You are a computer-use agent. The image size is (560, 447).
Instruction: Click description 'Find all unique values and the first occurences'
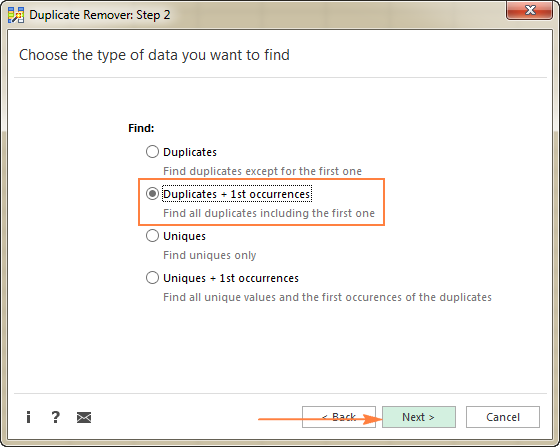[x=327, y=297]
